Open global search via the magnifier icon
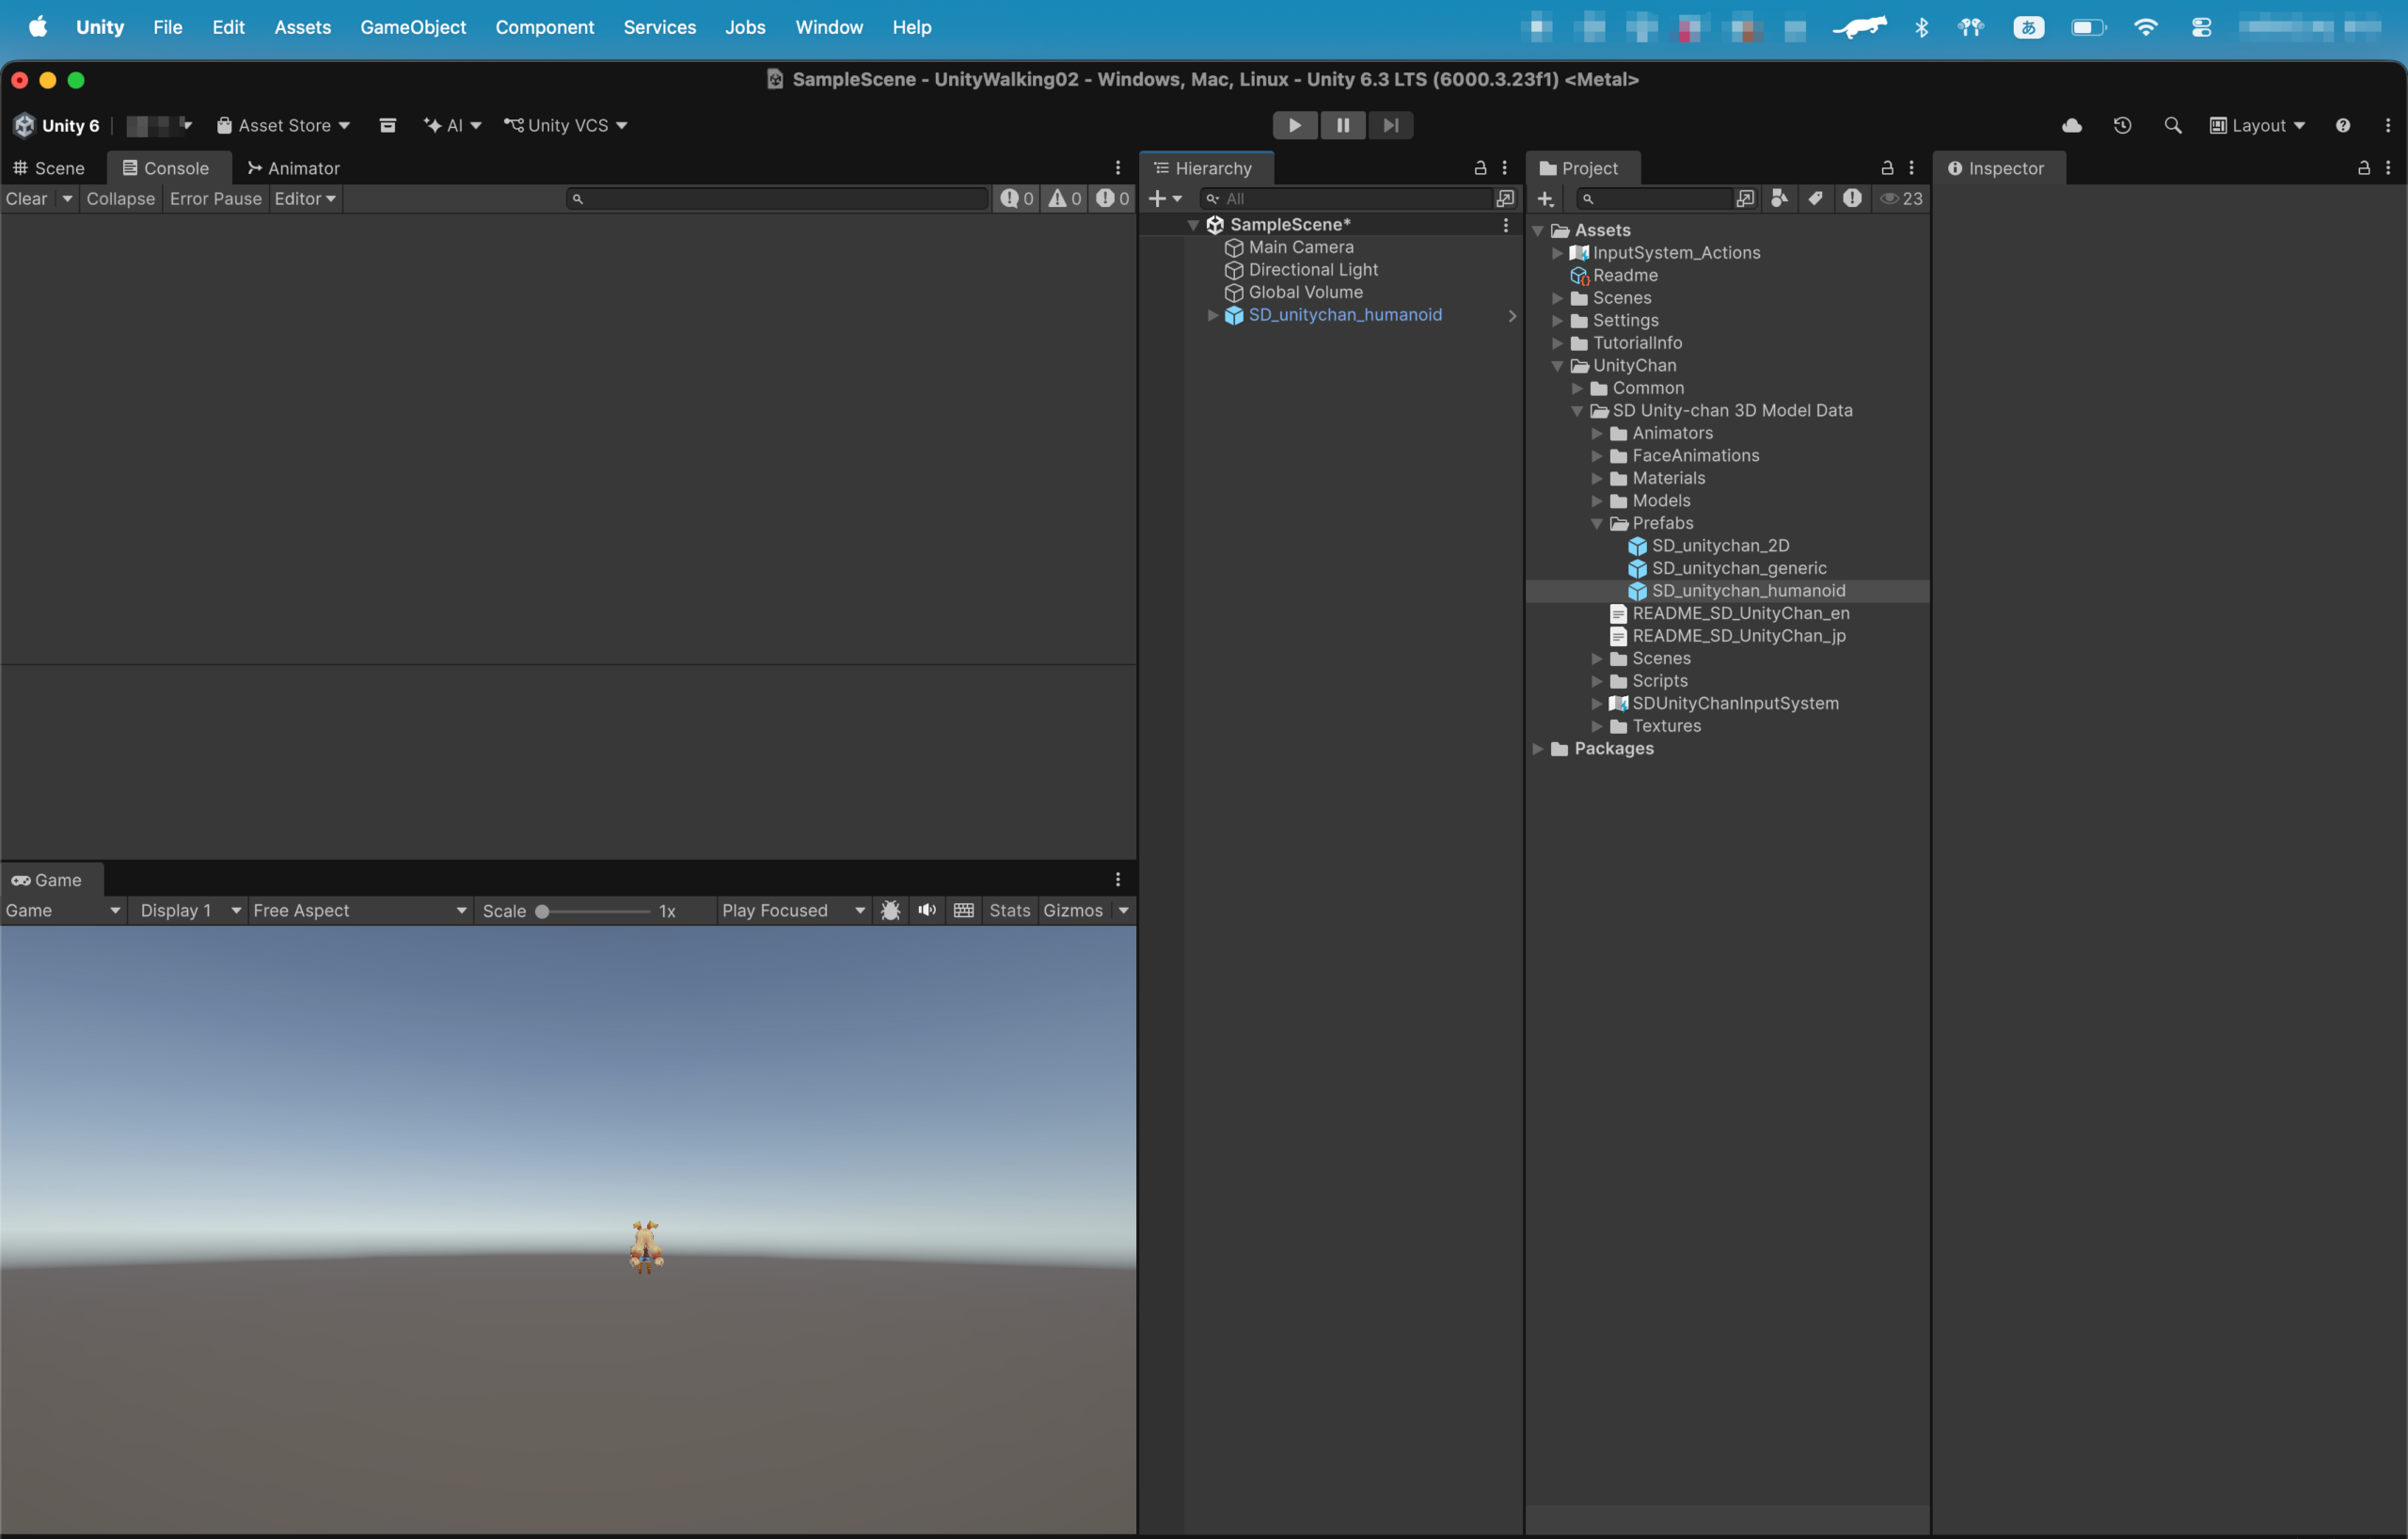 (x=2172, y=125)
